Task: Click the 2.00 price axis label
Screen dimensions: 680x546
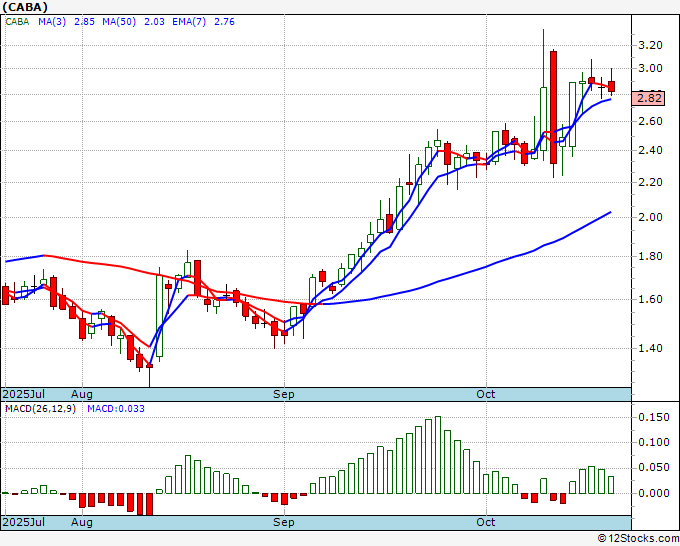Action: (650, 218)
